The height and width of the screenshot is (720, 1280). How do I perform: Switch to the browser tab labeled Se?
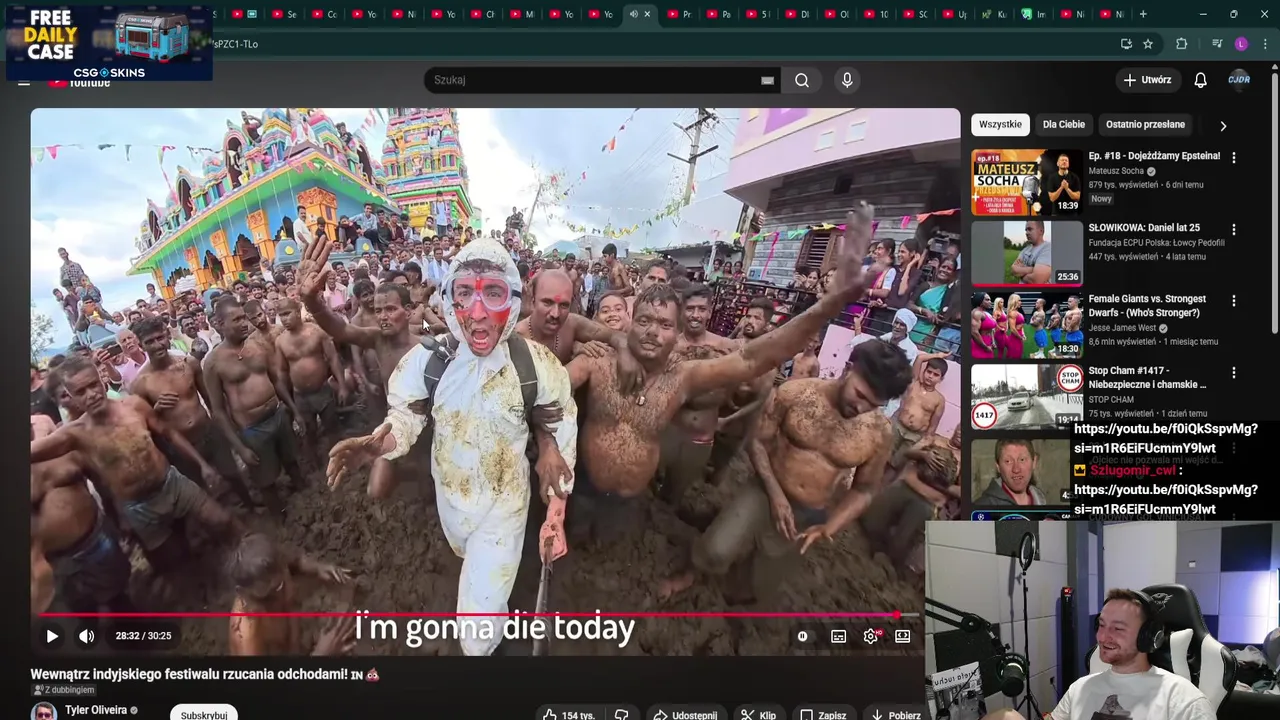[283, 14]
